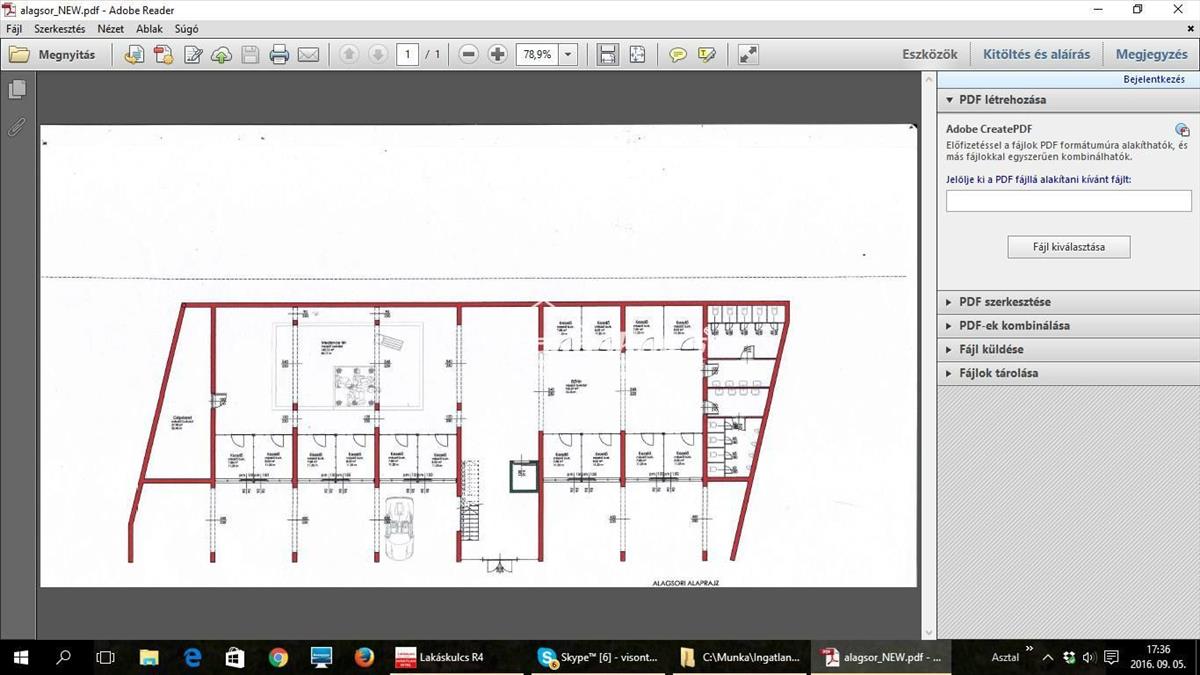Open the Nézet menu
1200x675 pixels.
tap(110, 29)
